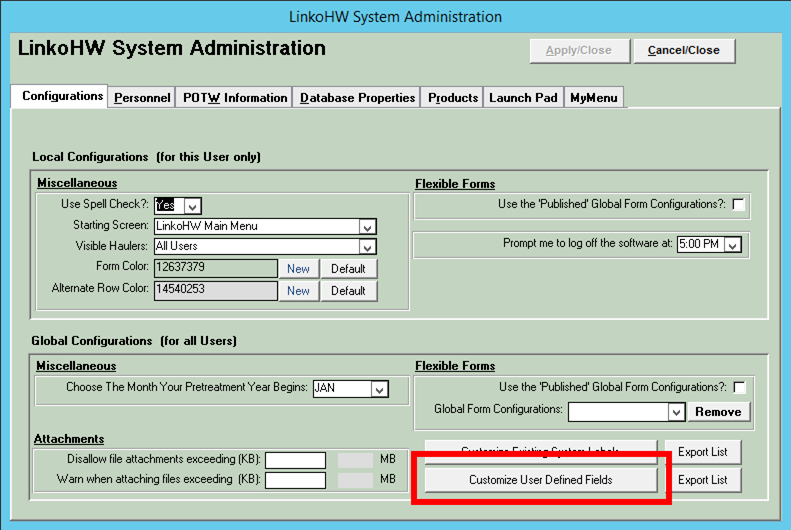Open the Products tab

453,97
